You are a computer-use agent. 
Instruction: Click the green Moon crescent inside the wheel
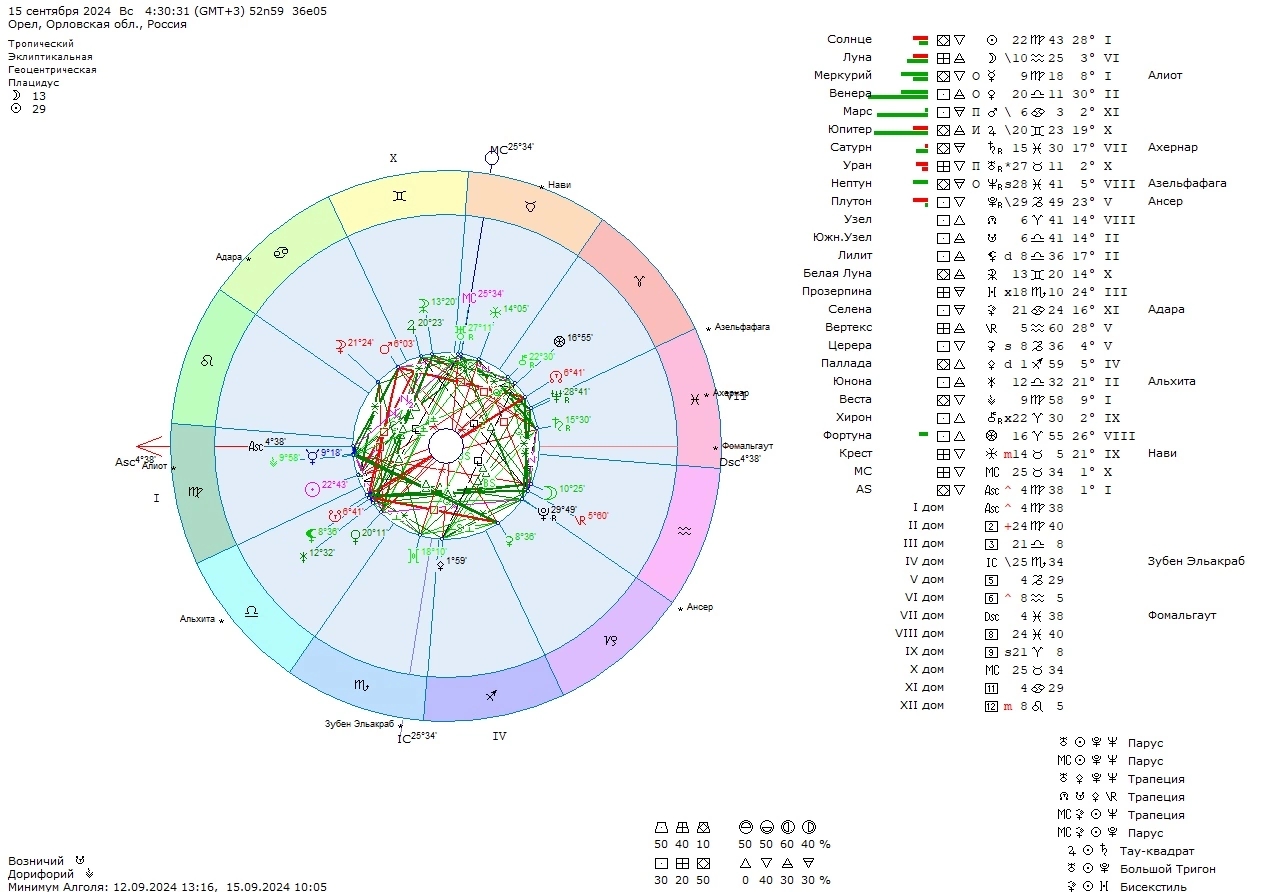point(550,491)
